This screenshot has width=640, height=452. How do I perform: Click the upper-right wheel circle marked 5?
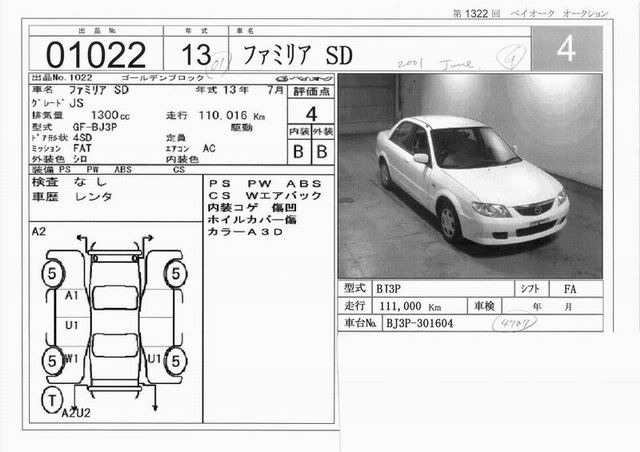pyautogui.click(x=176, y=274)
